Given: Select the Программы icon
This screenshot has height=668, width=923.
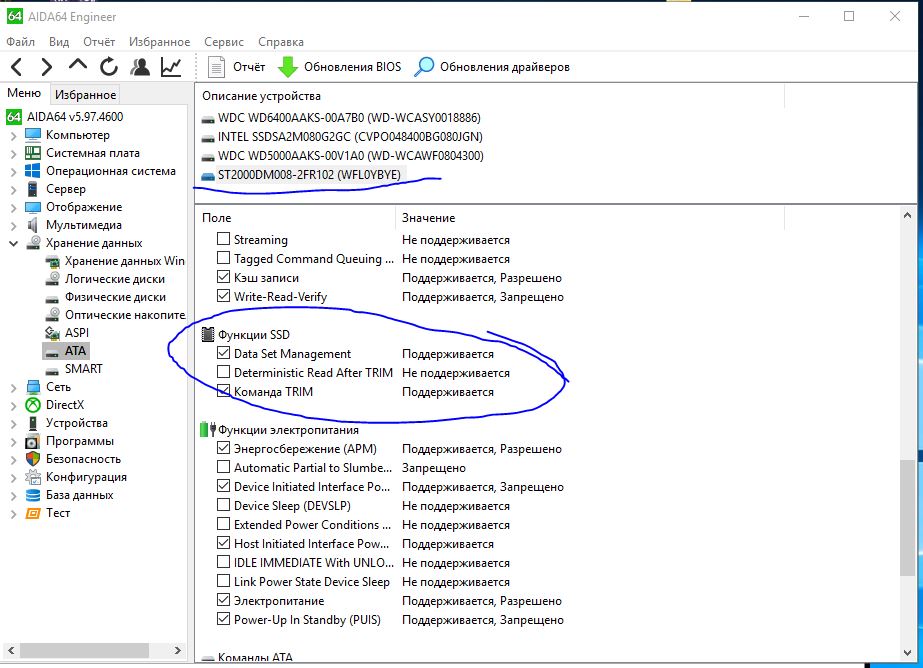Looking at the screenshot, I should coord(33,441).
